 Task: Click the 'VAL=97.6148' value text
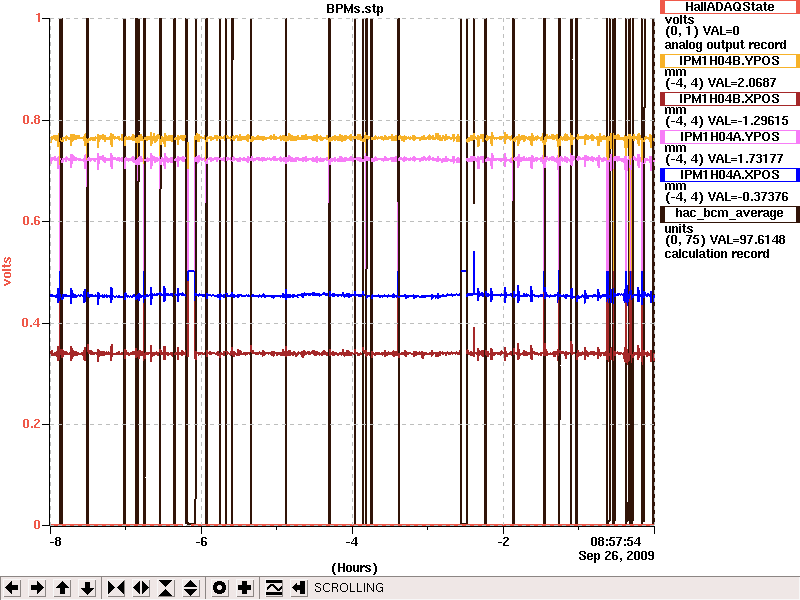pos(747,240)
